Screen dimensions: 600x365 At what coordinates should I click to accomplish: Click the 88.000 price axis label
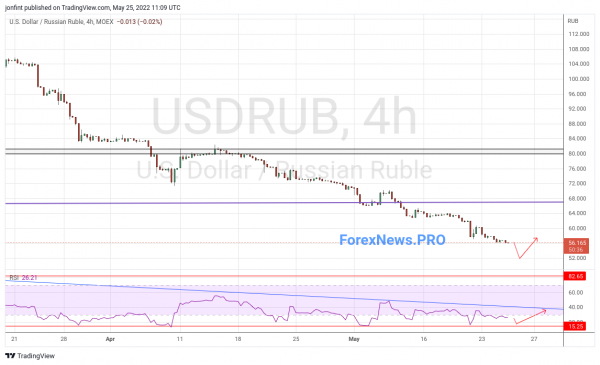coord(577,124)
